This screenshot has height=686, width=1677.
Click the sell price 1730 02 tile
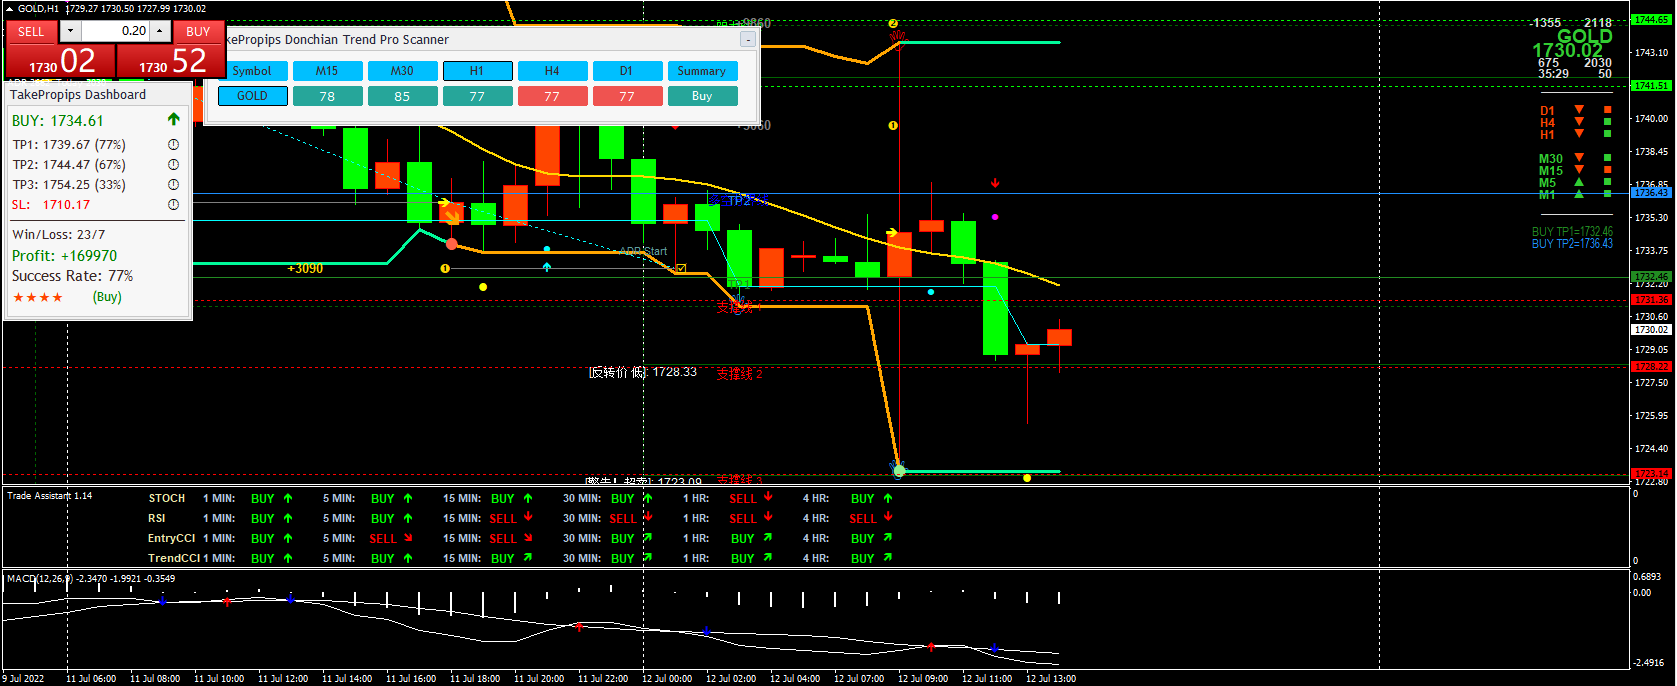click(61, 60)
